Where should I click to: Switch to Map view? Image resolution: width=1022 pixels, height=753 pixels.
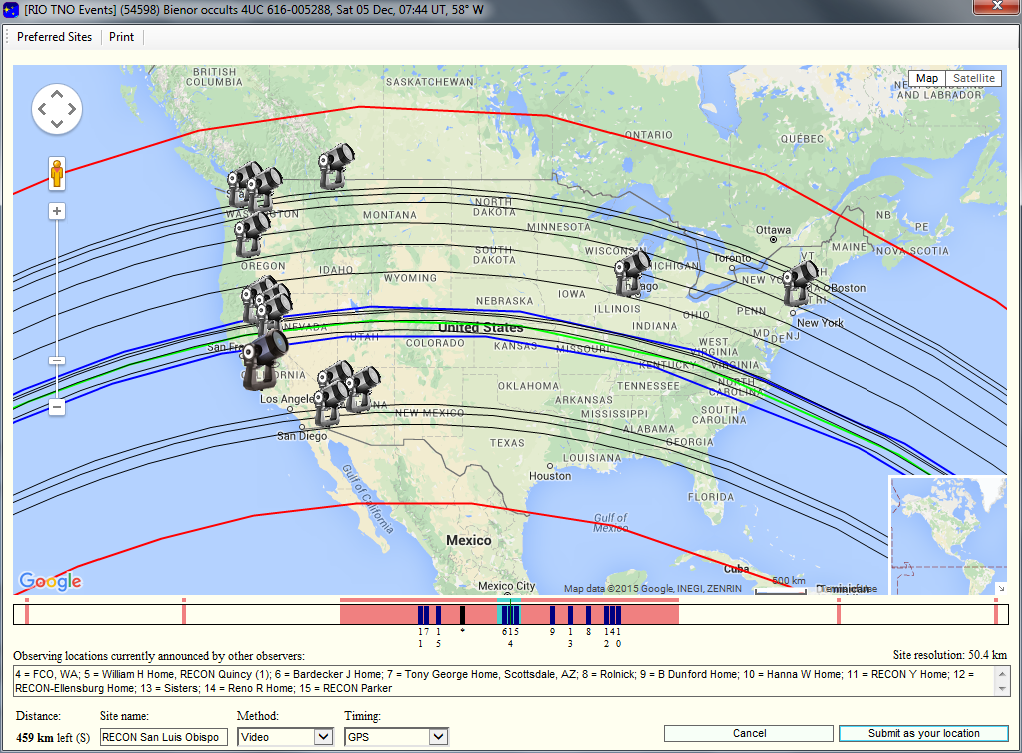tap(926, 78)
